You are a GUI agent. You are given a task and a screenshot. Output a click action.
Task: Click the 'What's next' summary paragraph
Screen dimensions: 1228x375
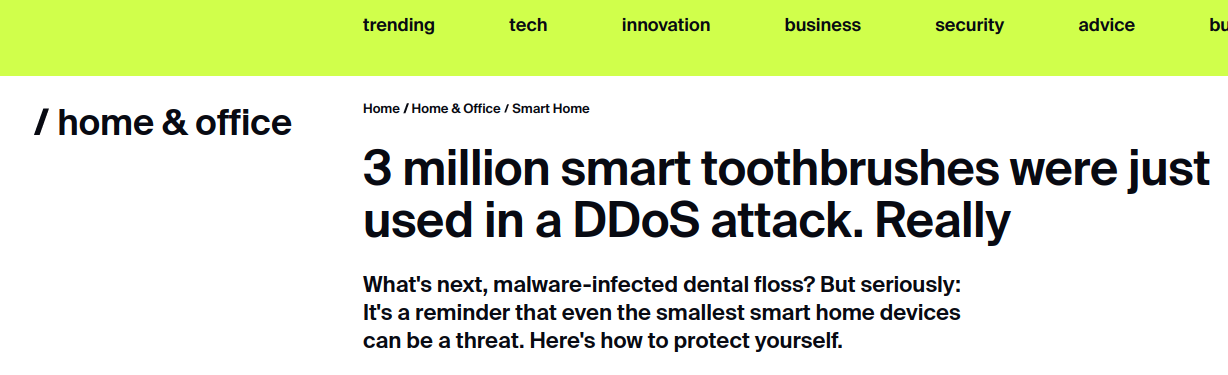tap(662, 312)
